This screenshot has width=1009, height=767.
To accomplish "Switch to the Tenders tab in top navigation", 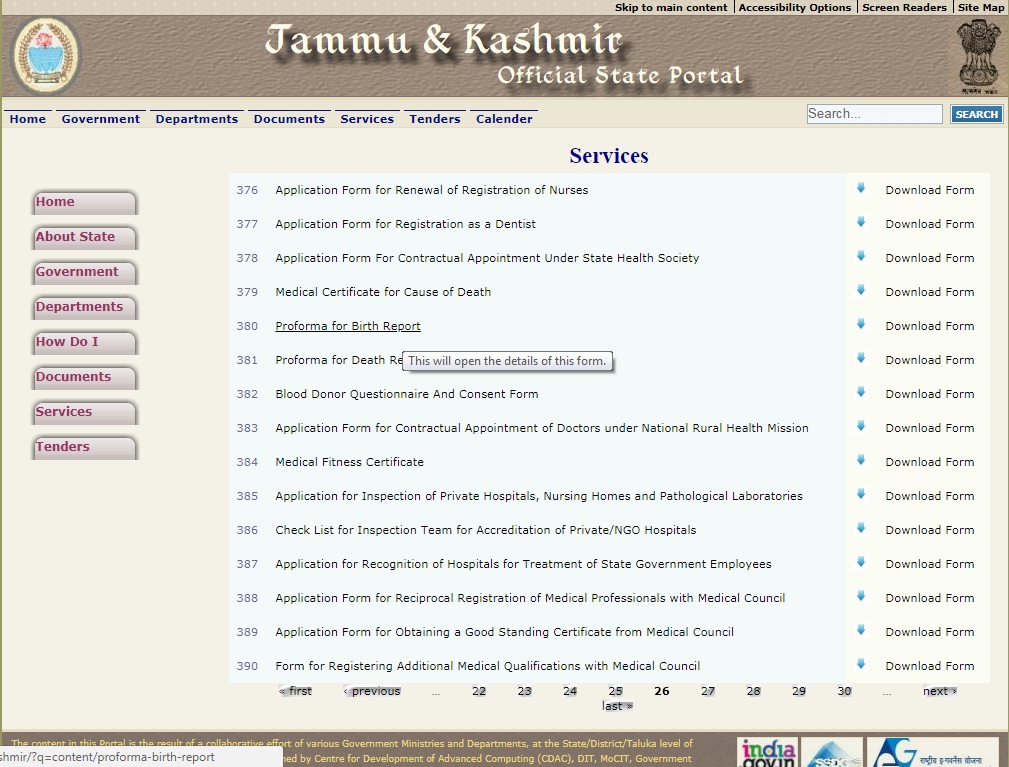I will [434, 118].
